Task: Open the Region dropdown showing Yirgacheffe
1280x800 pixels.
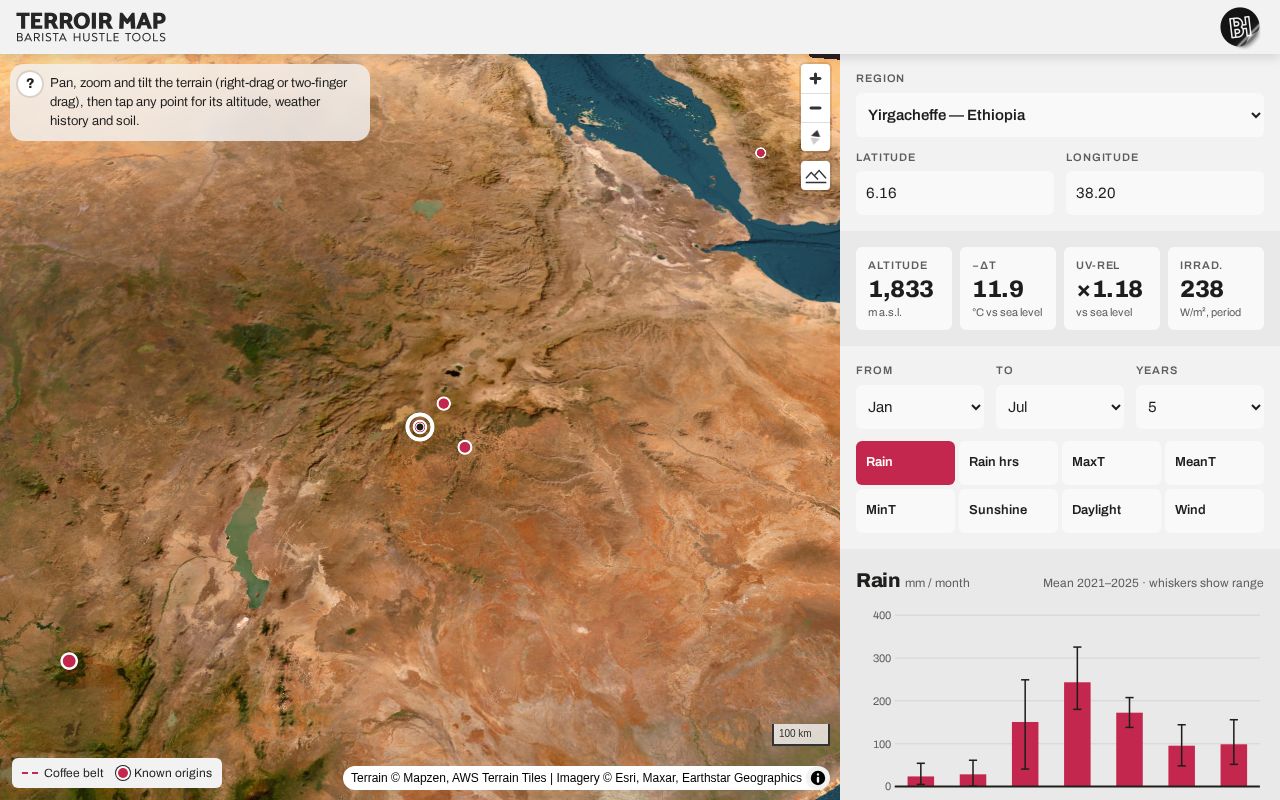Action: 1060,115
